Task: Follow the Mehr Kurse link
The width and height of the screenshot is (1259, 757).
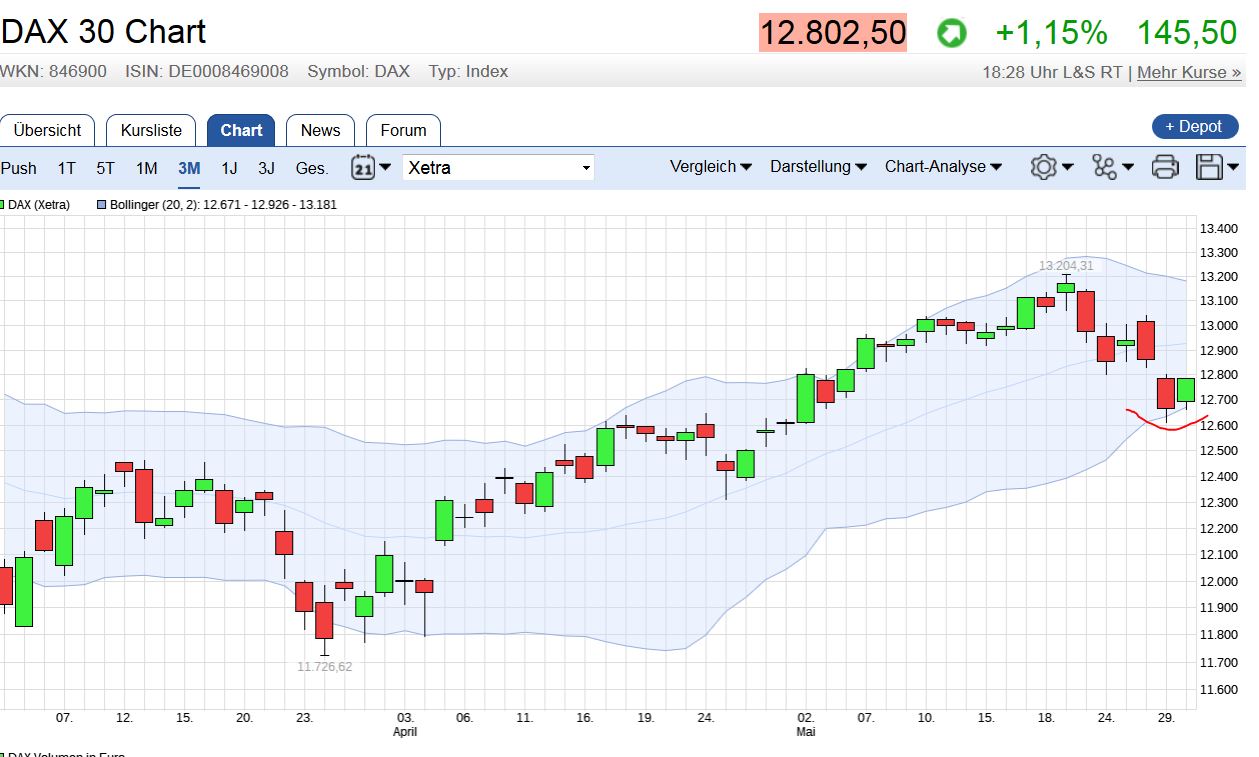Action: [1189, 72]
